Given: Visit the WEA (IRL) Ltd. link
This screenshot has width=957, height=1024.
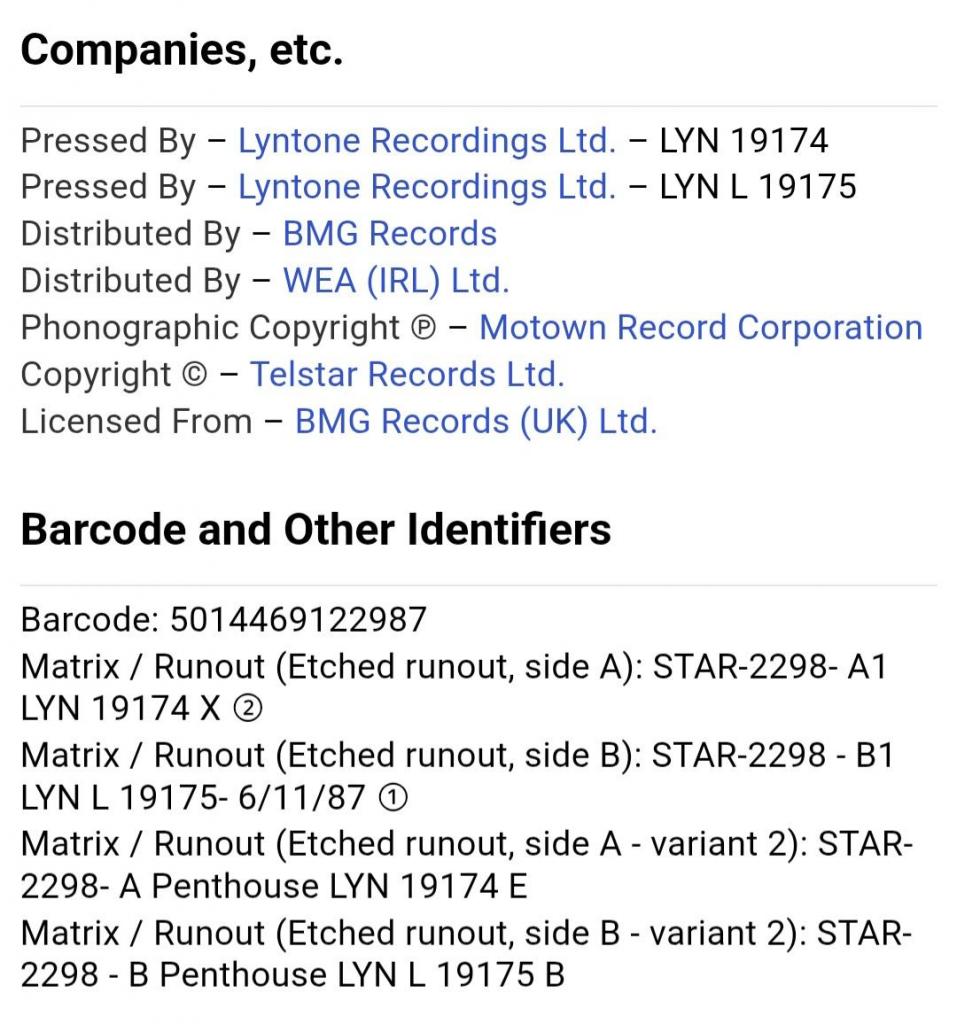Looking at the screenshot, I should click(x=396, y=281).
